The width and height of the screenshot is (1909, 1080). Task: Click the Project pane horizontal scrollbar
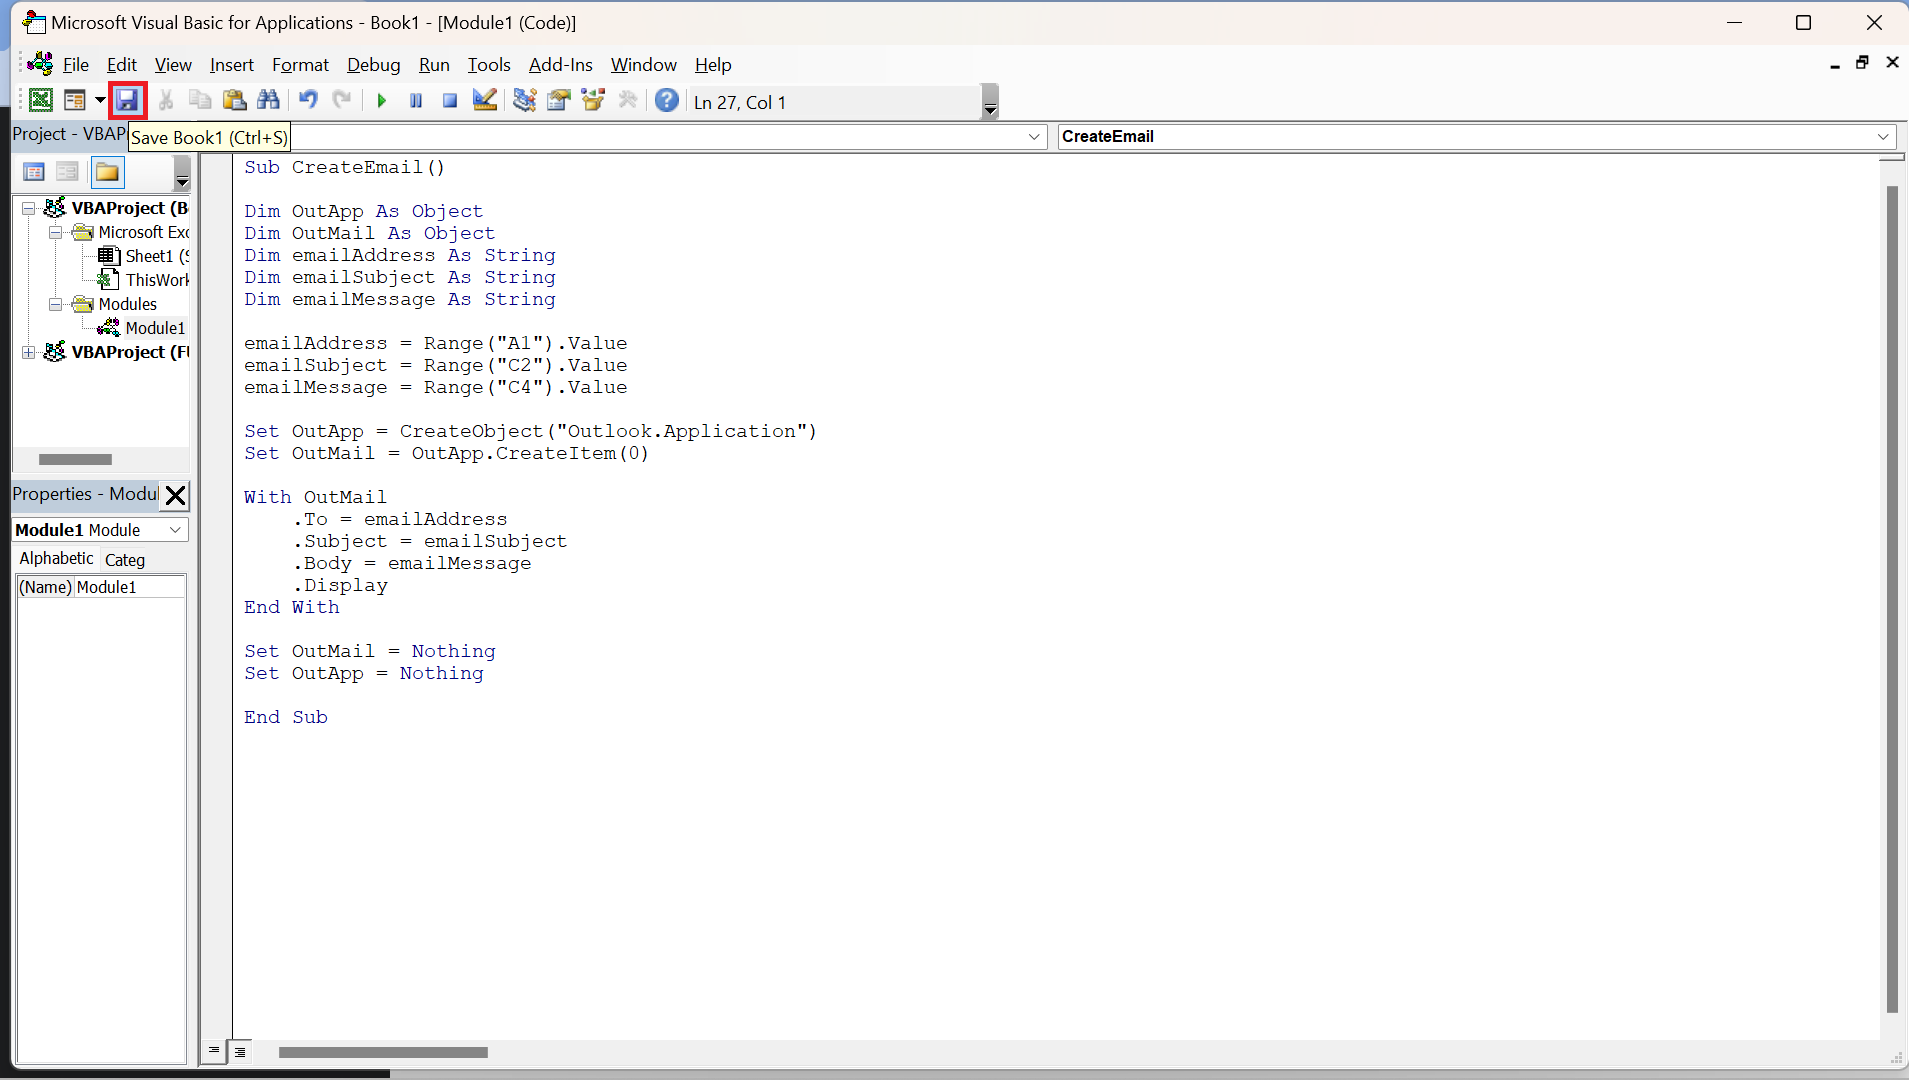[75, 460]
